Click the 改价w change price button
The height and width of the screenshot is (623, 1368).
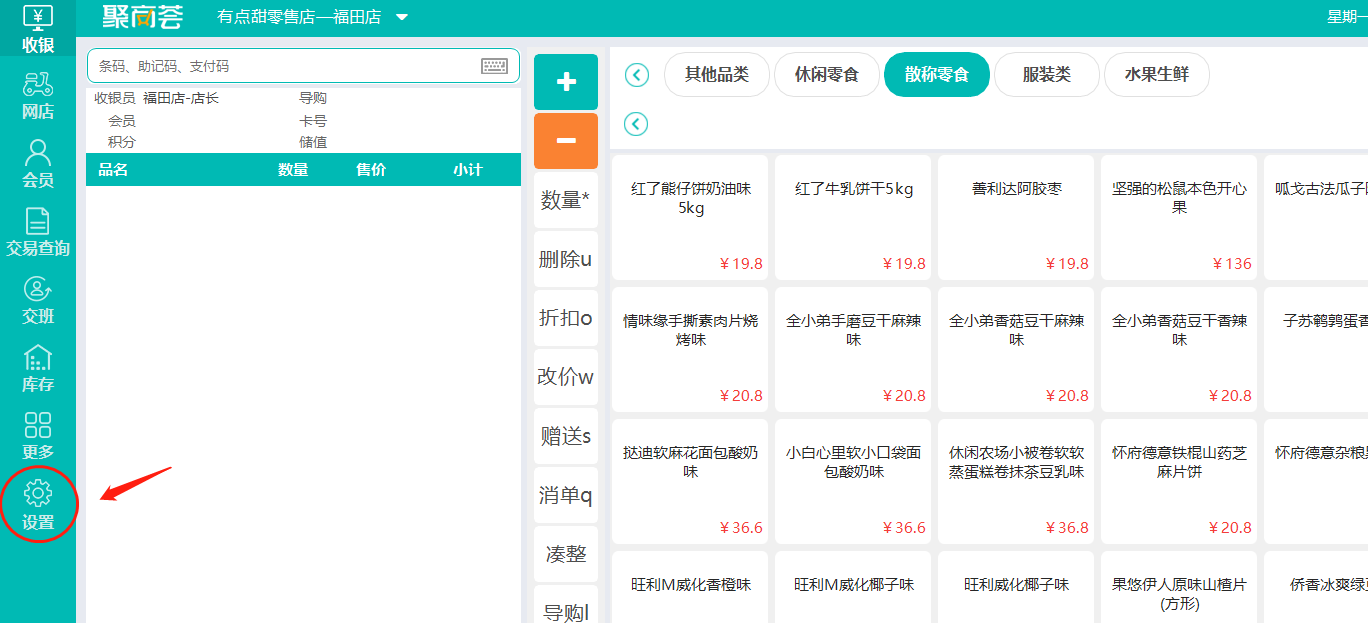566,377
